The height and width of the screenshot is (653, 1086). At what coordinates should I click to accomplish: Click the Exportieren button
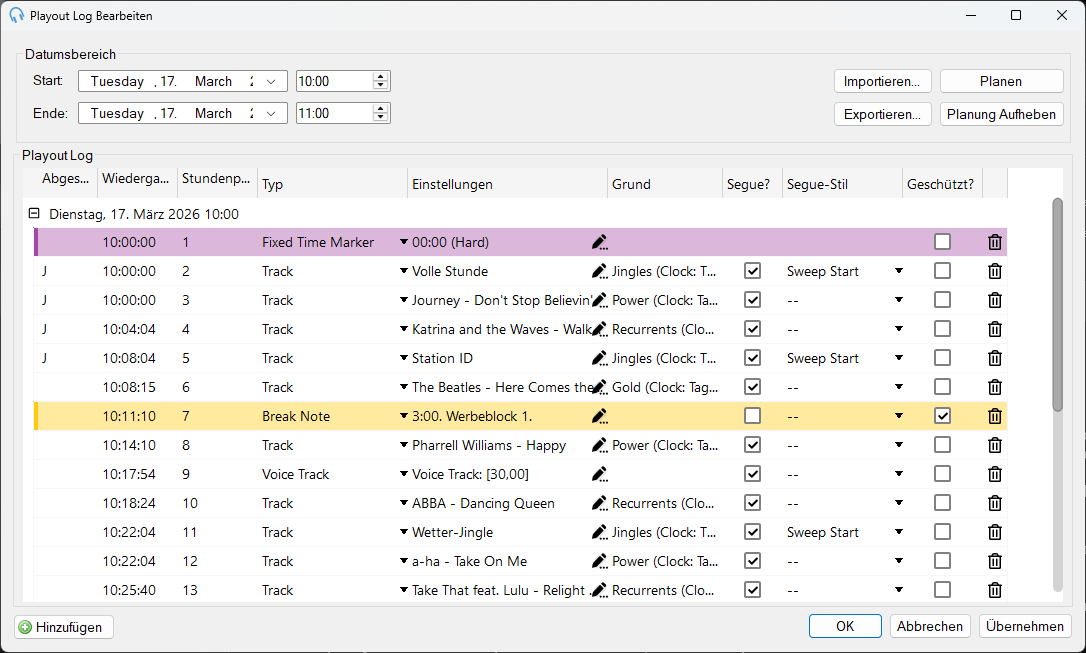(882, 114)
